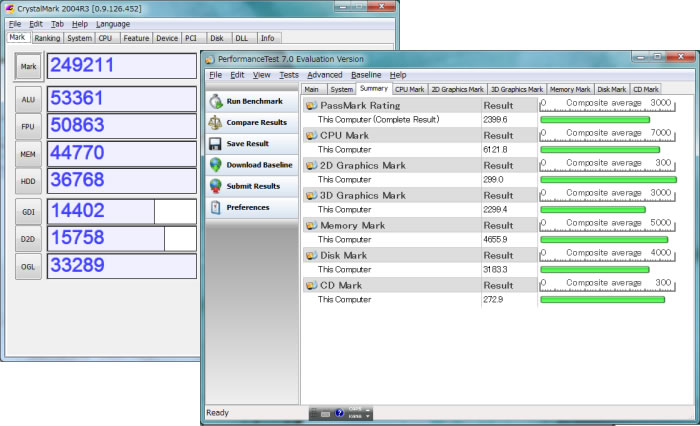The height and width of the screenshot is (426, 700).
Task: Open Baseline menu in PerformanceTest
Action: tap(366, 75)
